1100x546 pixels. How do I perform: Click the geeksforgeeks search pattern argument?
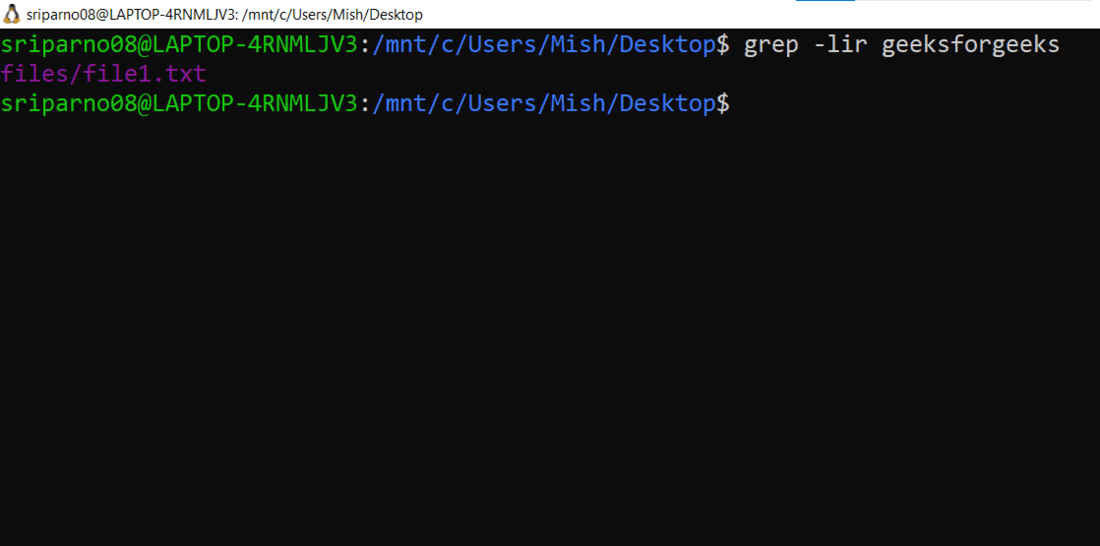(x=970, y=46)
